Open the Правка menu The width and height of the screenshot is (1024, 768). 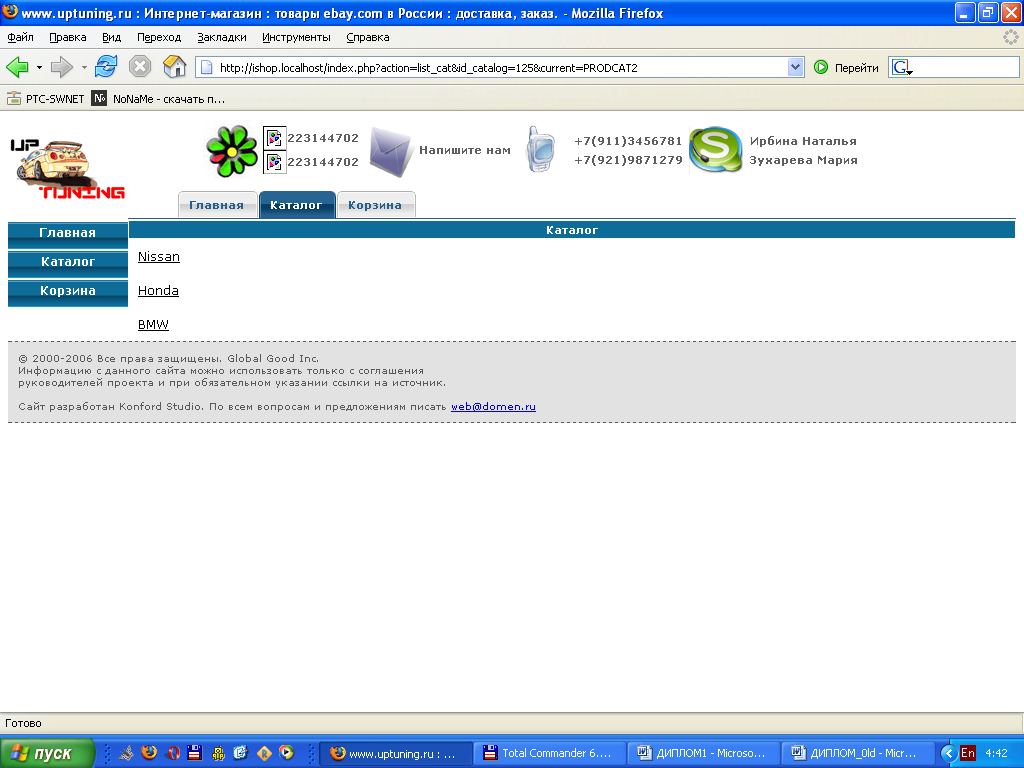[x=68, y=37]
